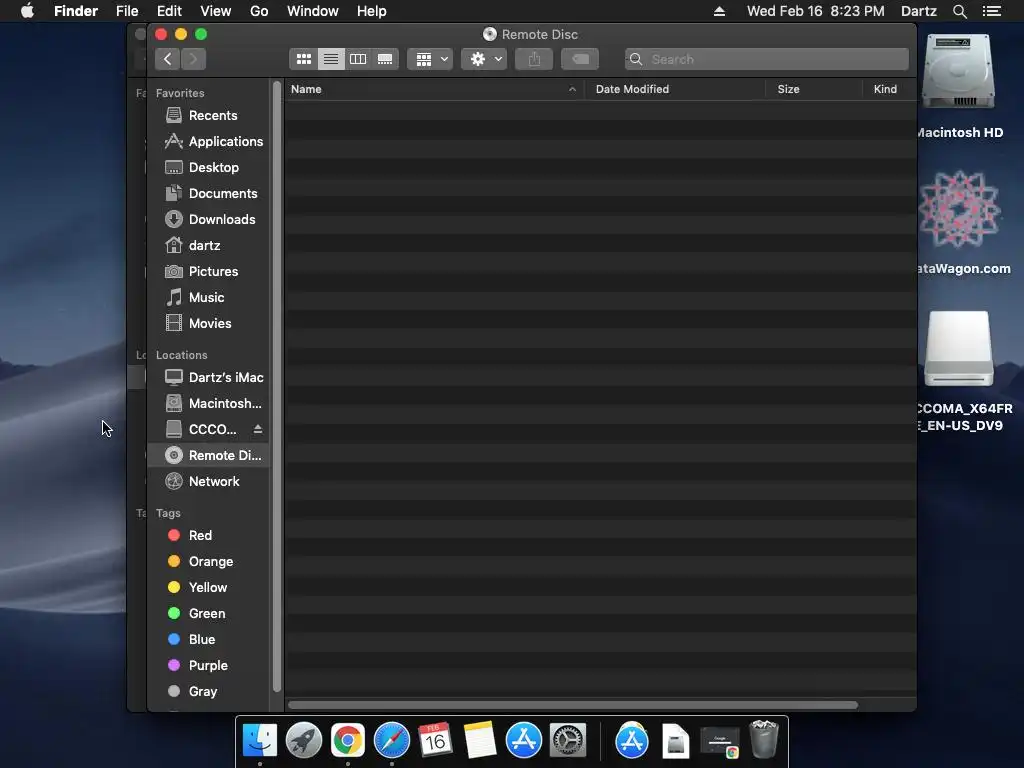
Task: Open Launchpad from the Dock
Action: point(304,741)
